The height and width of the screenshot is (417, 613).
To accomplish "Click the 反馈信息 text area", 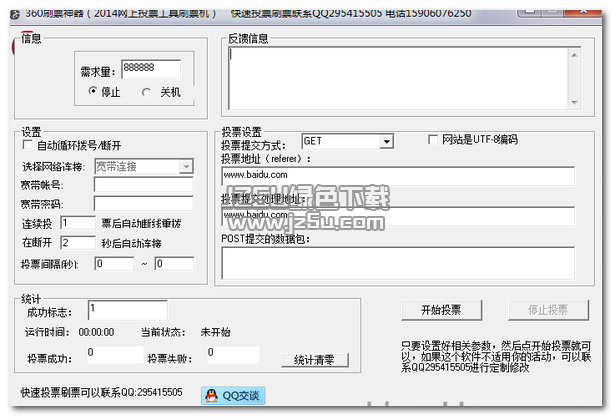I will [x=399, y=78].
